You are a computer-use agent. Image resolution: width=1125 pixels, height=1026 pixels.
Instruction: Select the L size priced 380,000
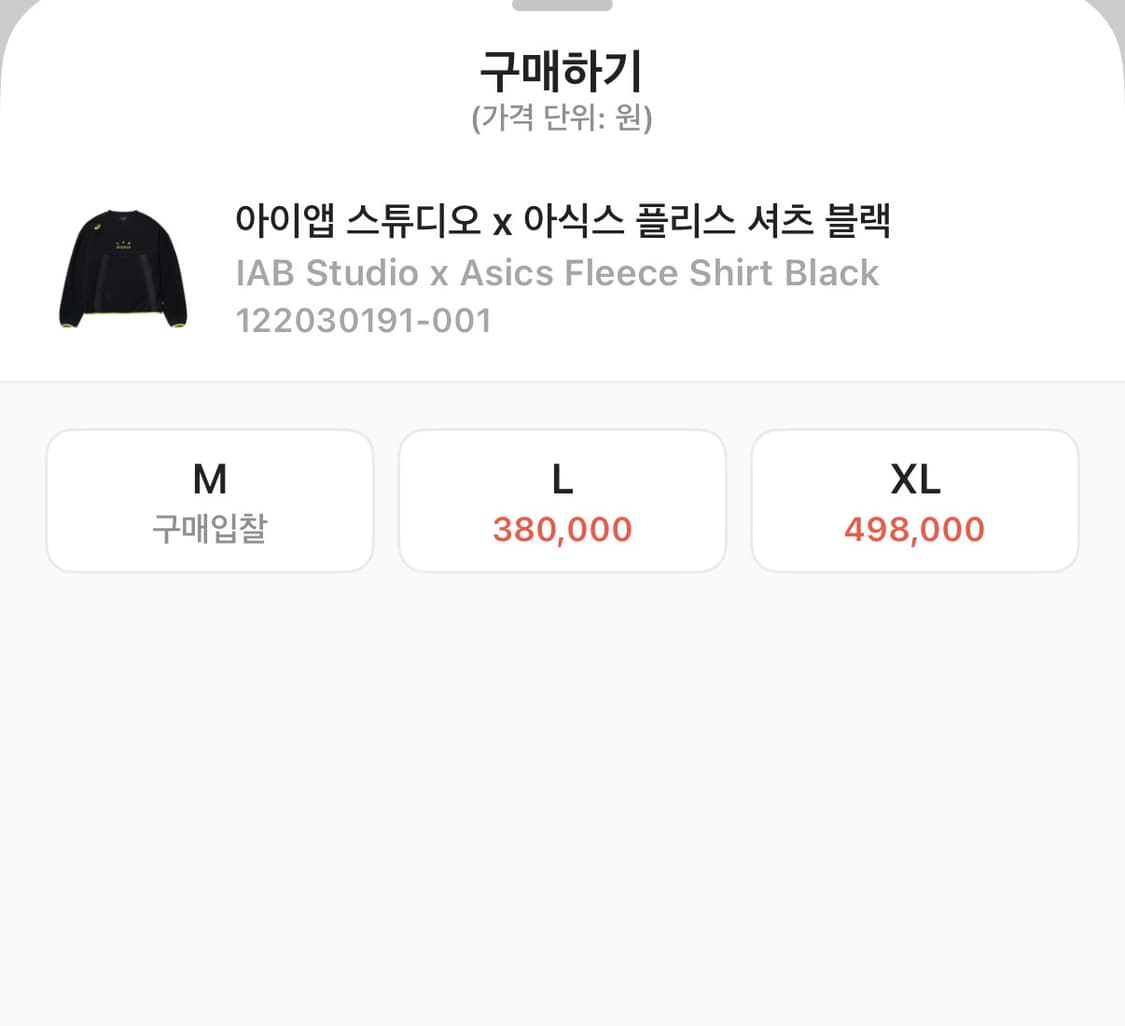pos(562,500)
